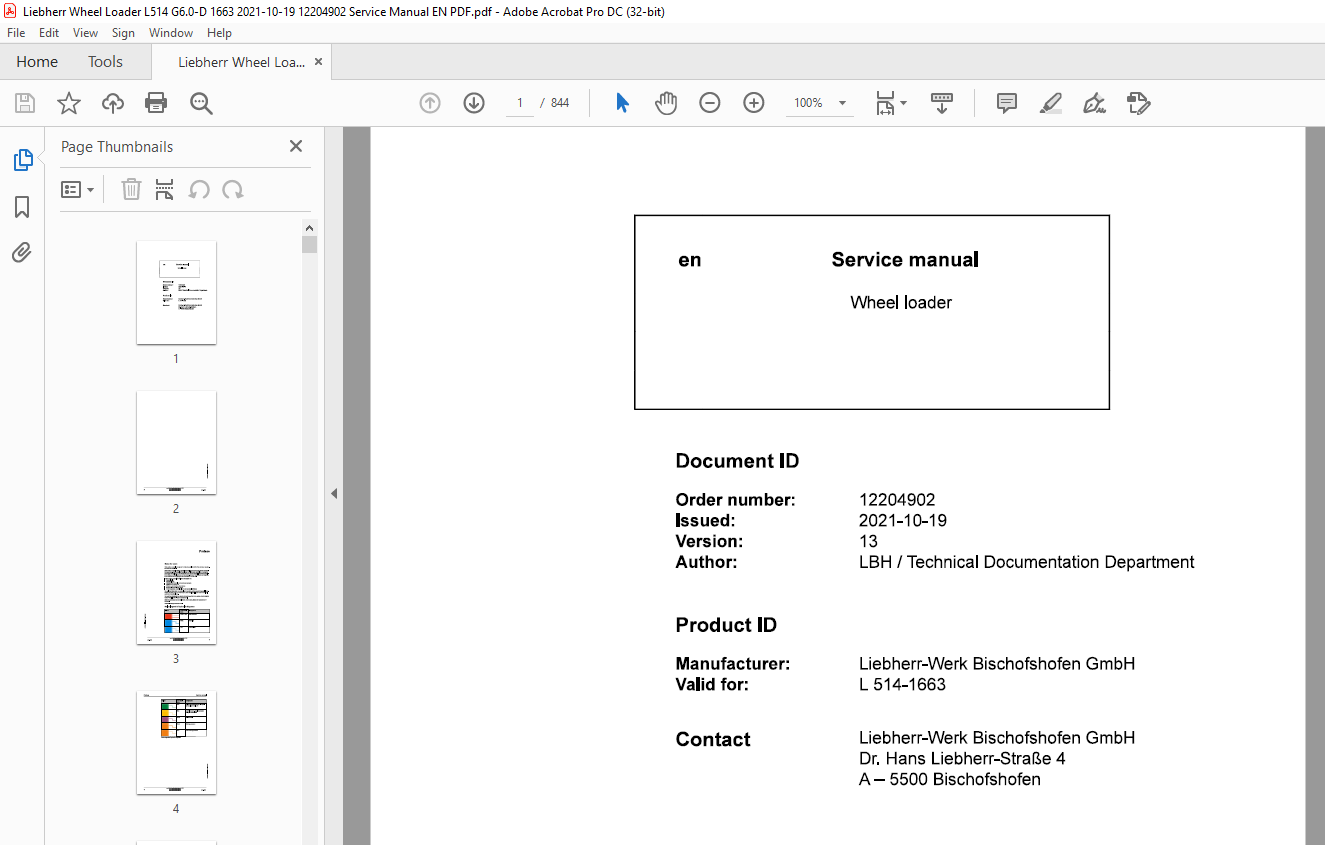Image resolution: width=1325 pixels, height=845 pixels.
Task: Zoom out with minus icon
Action: pos(710,103)
